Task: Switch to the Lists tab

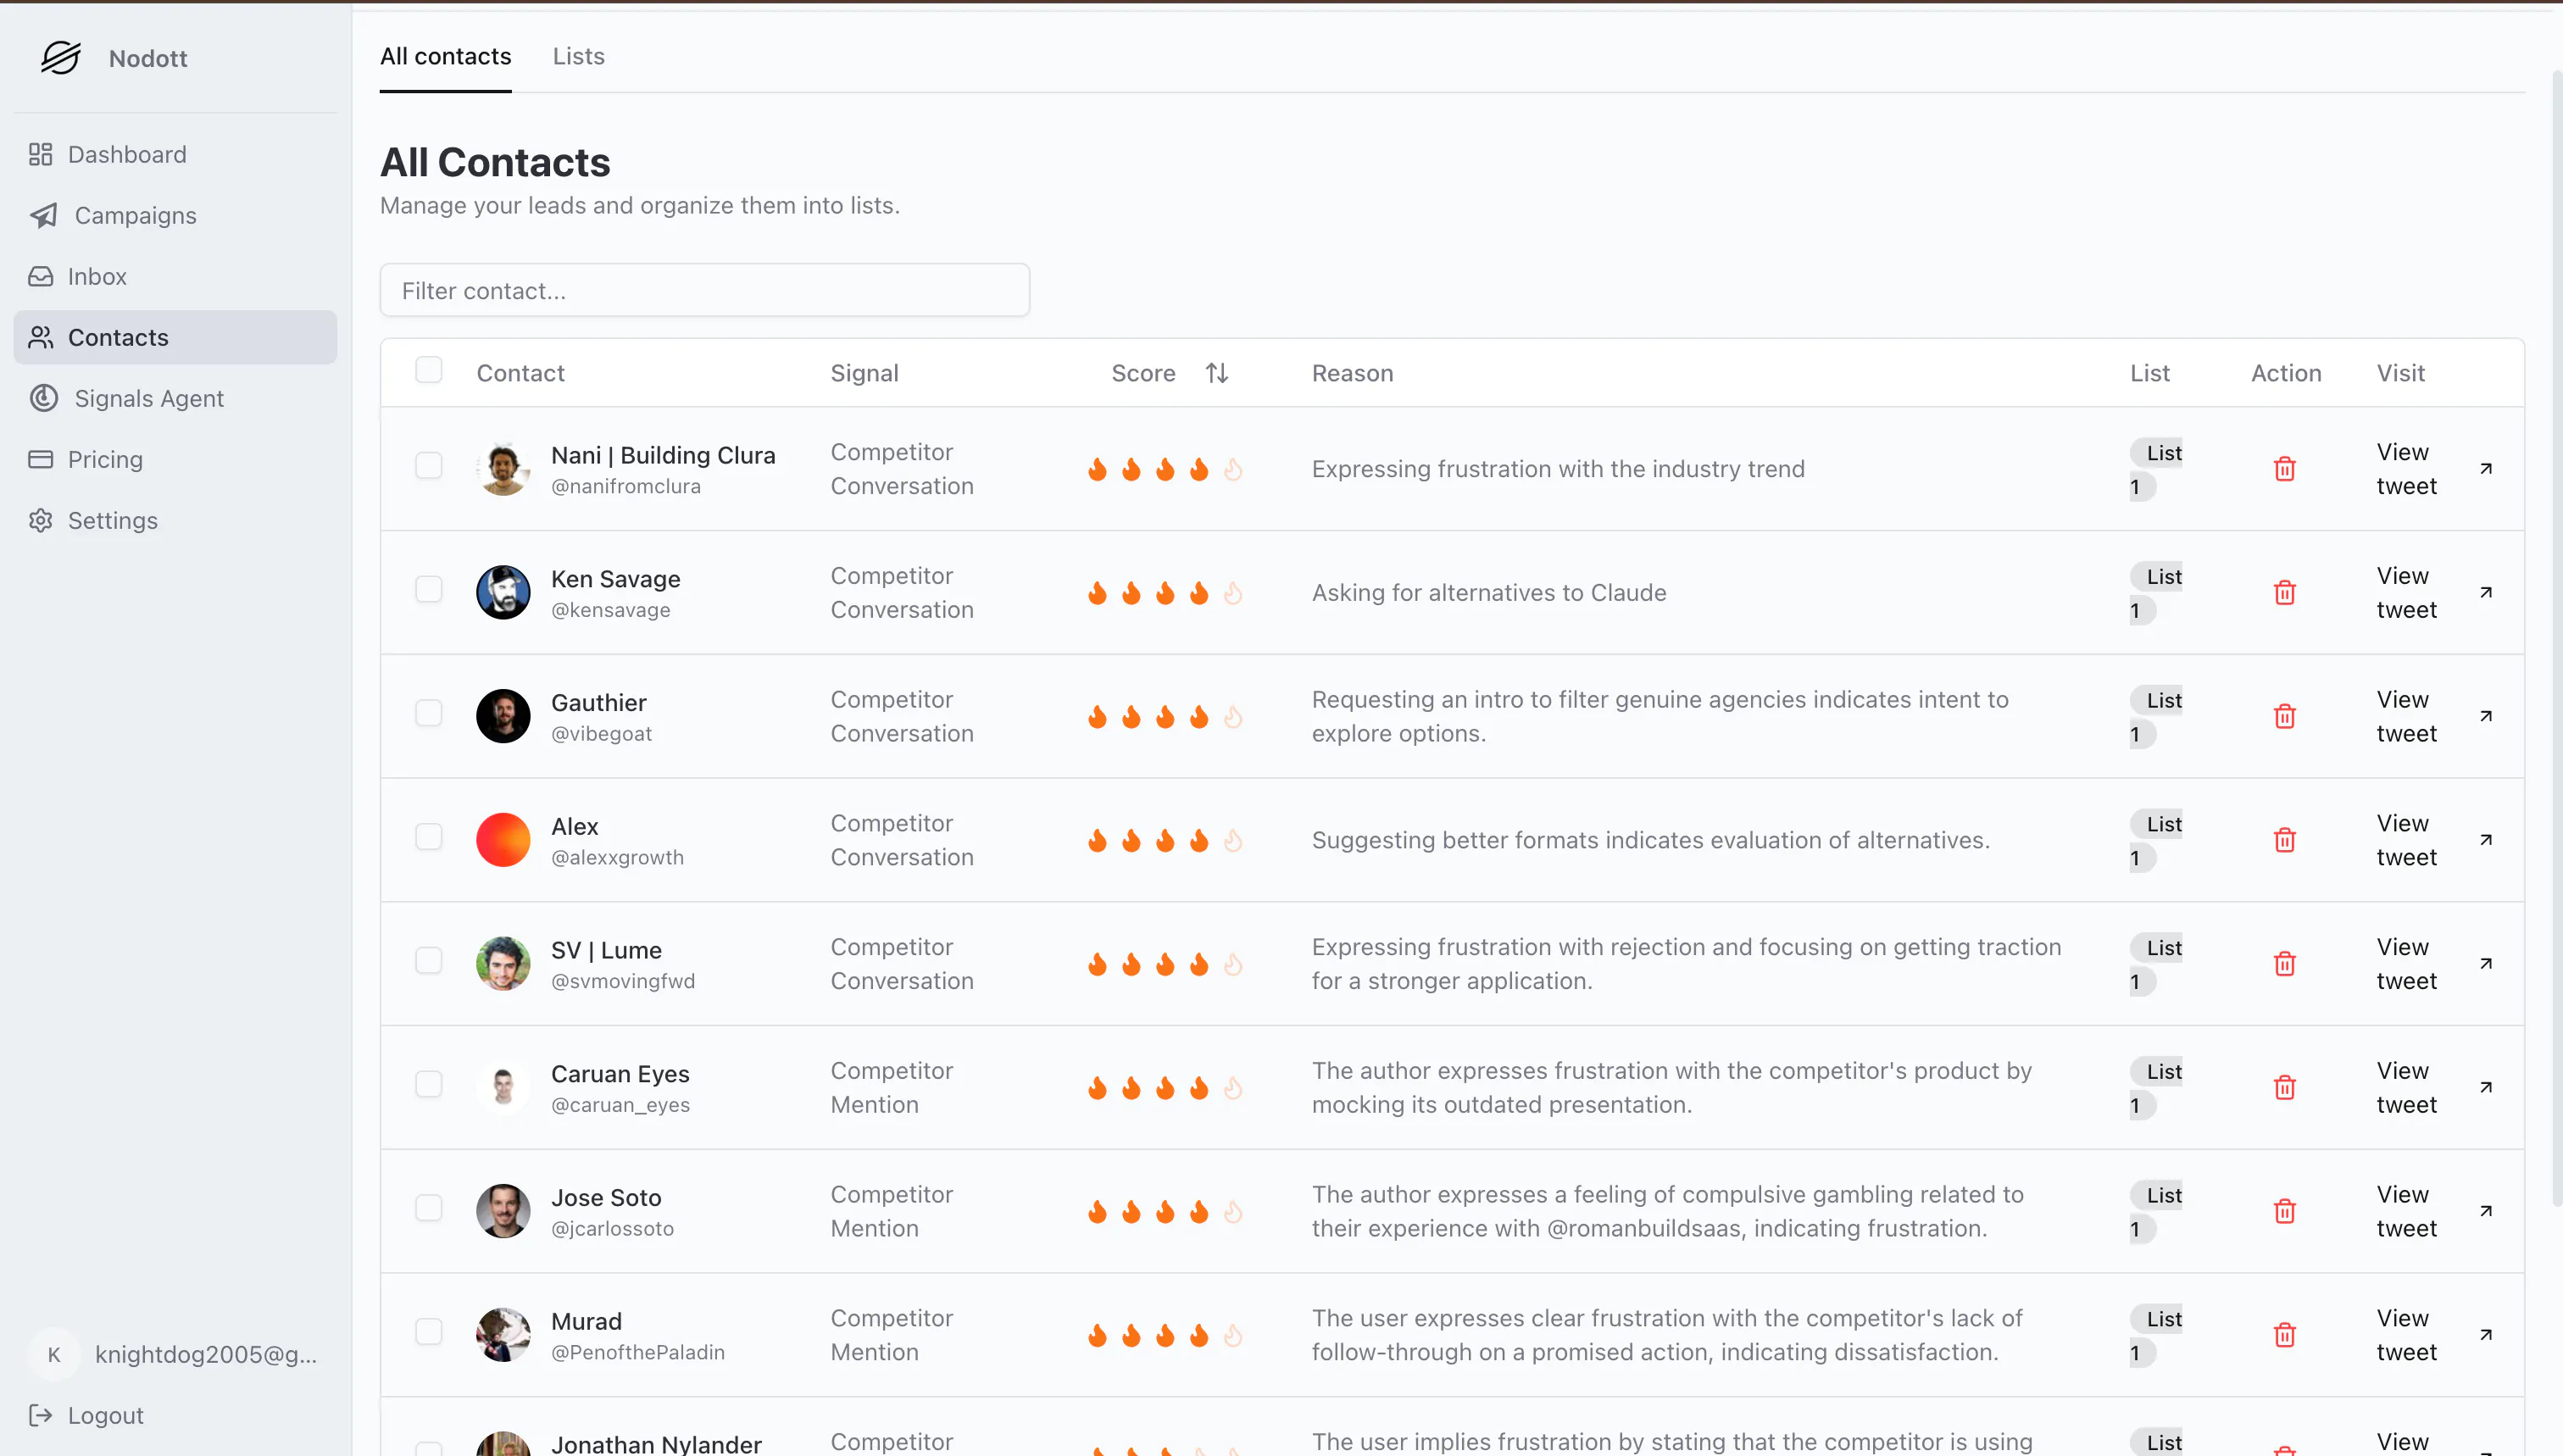Action: click(578, 56)
